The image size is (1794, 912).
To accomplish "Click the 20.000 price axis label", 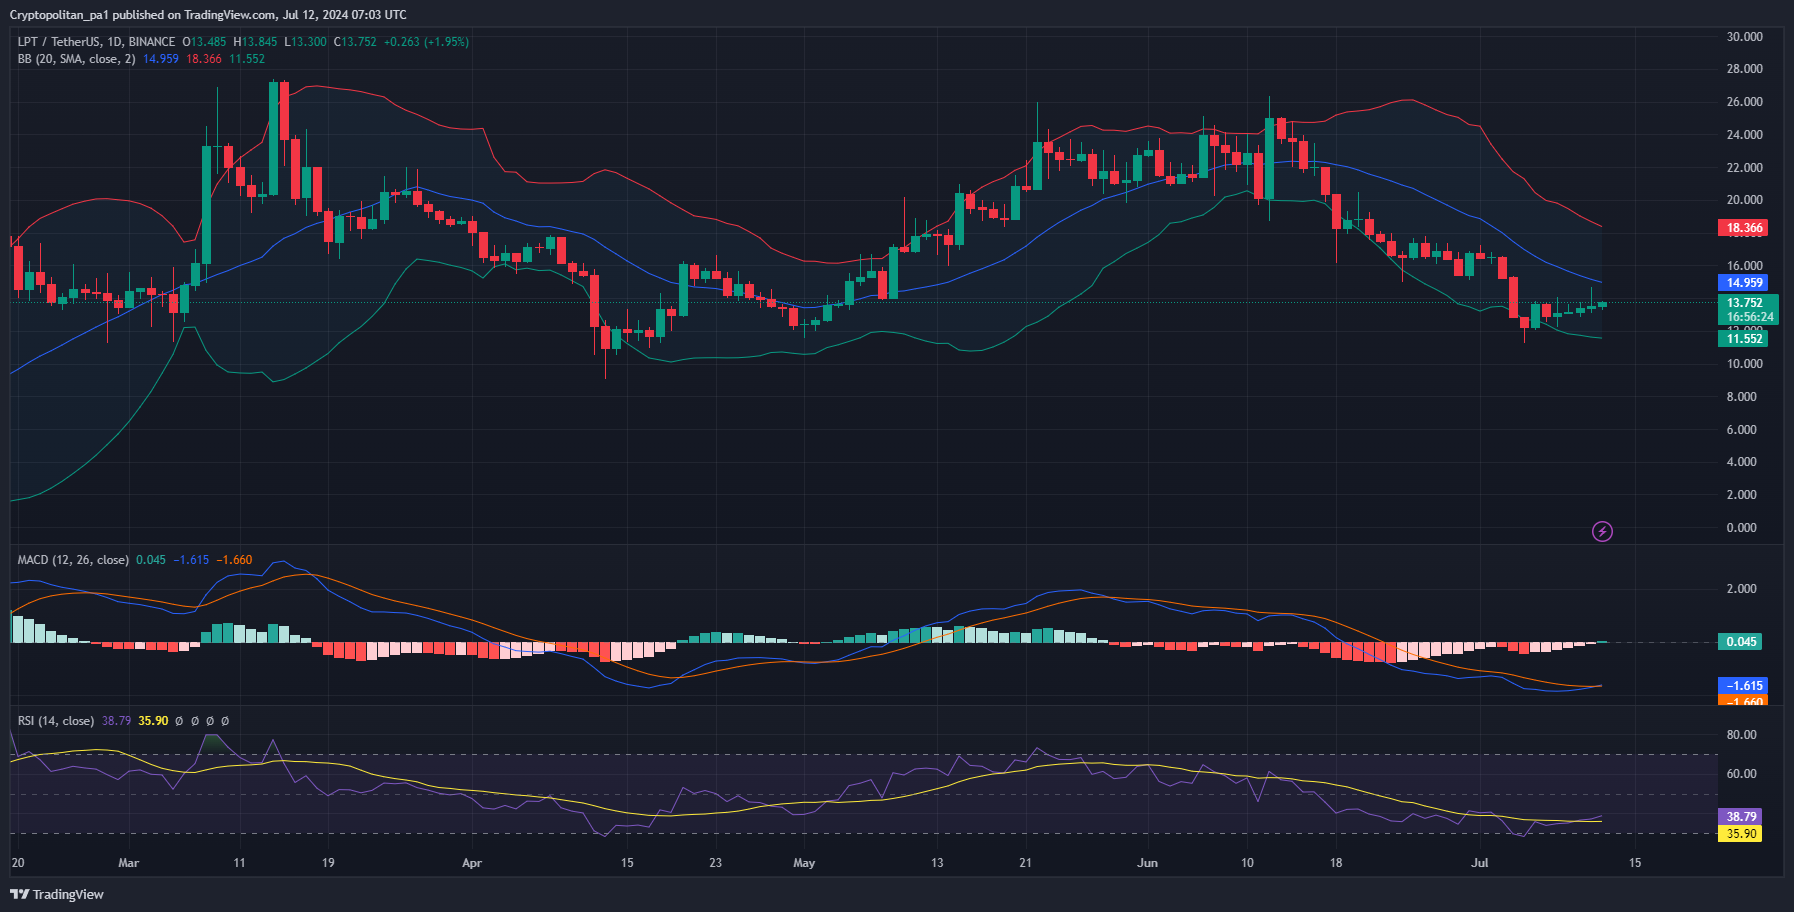I will [1744, 200].
